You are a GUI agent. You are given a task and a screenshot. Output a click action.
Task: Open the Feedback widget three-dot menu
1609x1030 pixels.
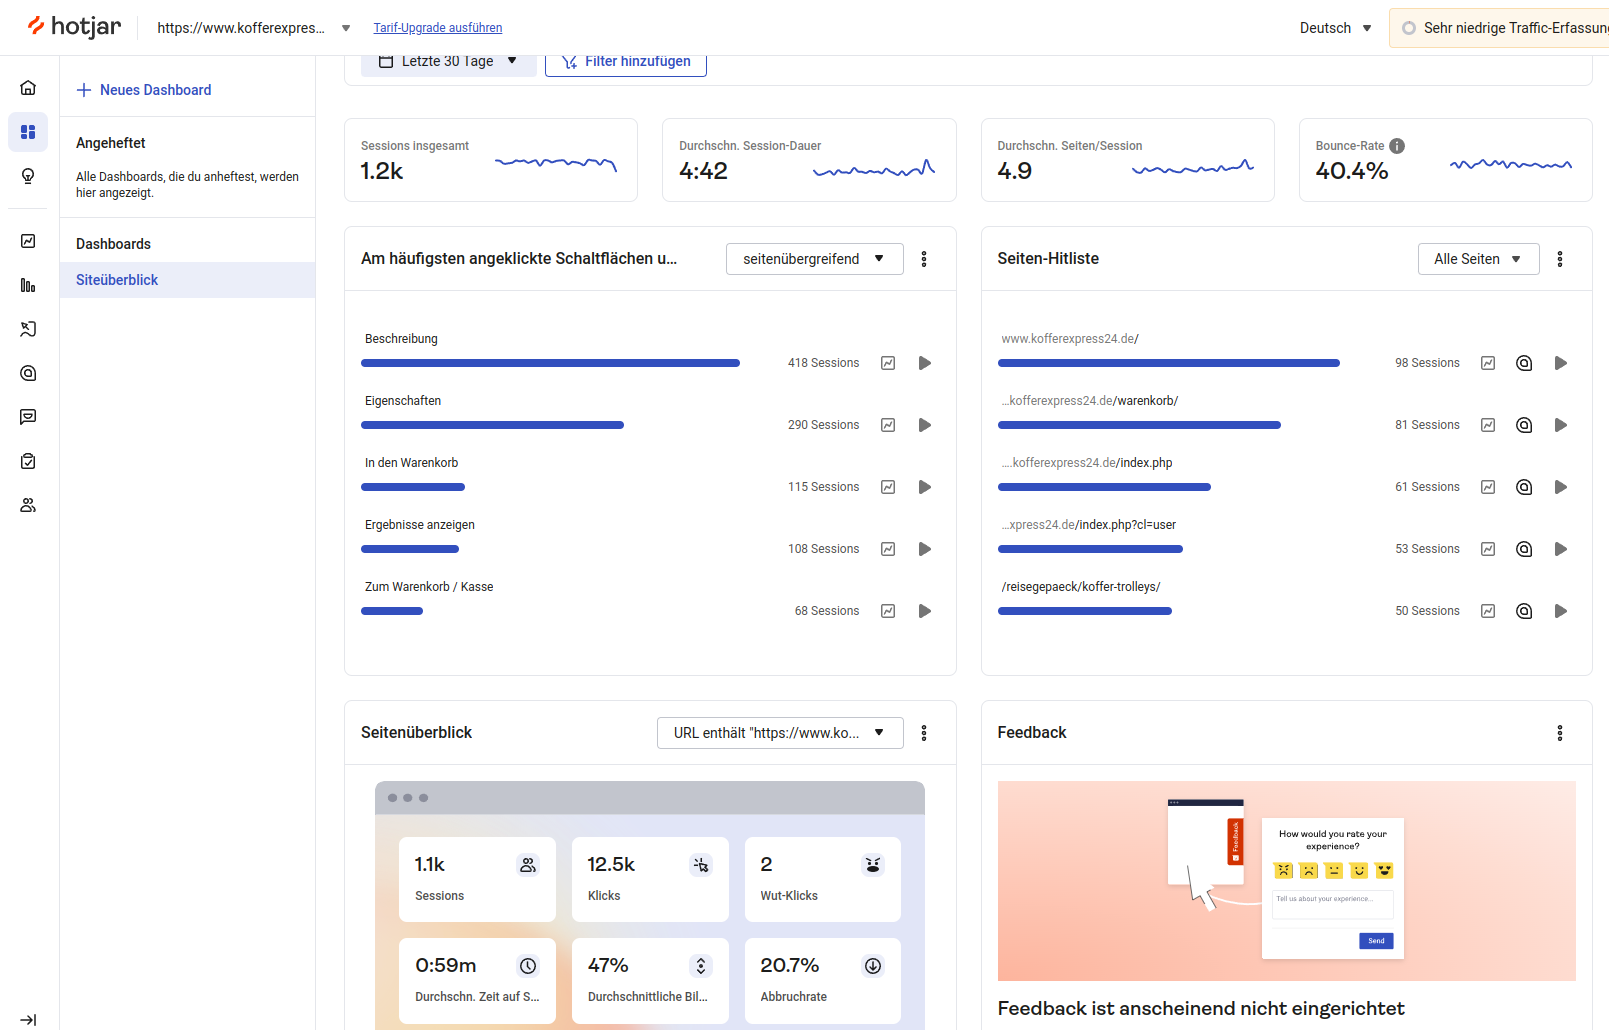coord(1559,733)
